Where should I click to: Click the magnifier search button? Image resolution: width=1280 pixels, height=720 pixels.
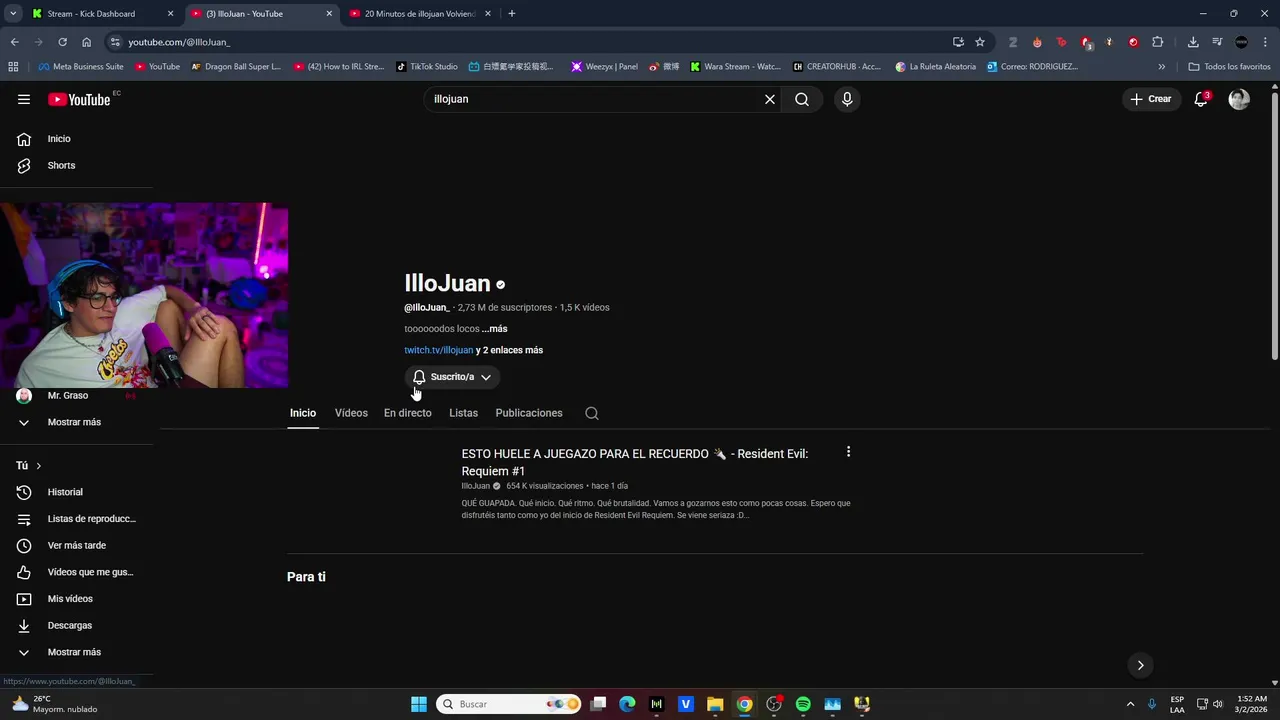(x=802, y=99)
